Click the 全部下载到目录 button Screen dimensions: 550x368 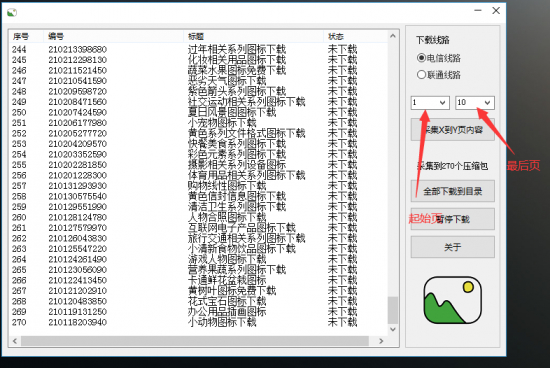point(452,191)
